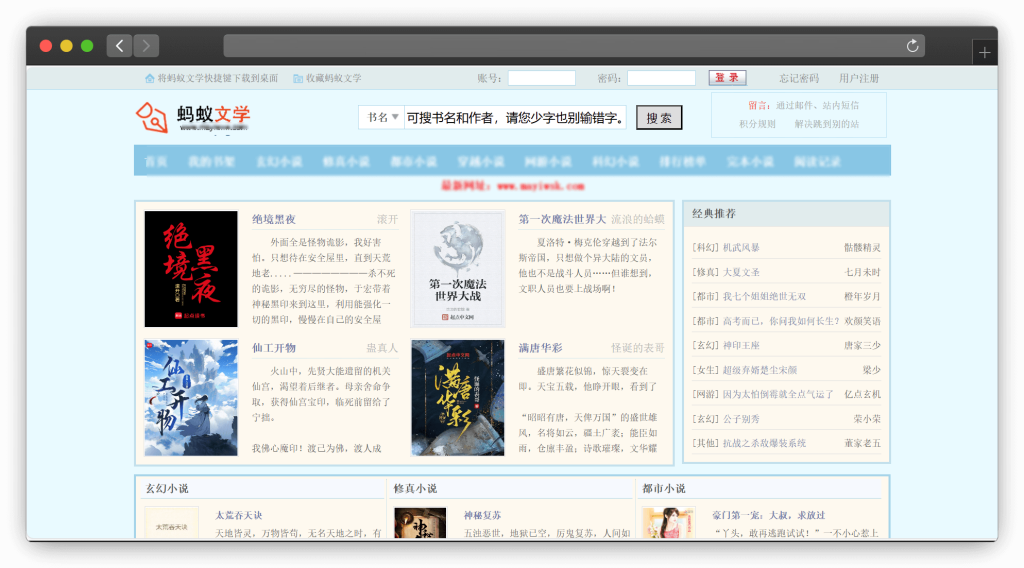Screen dimensions: 1024x568
Task: Open the 仙工开物 book cover
Action: pyautogui.click(x=191, y=397)
